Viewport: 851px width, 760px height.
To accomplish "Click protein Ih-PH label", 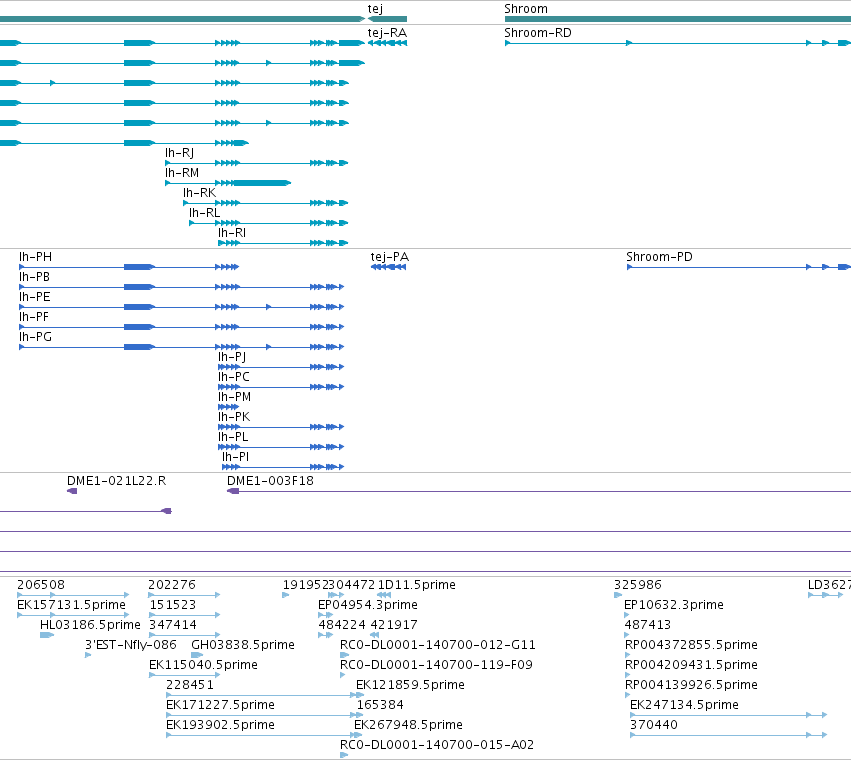I will [35, 257].
